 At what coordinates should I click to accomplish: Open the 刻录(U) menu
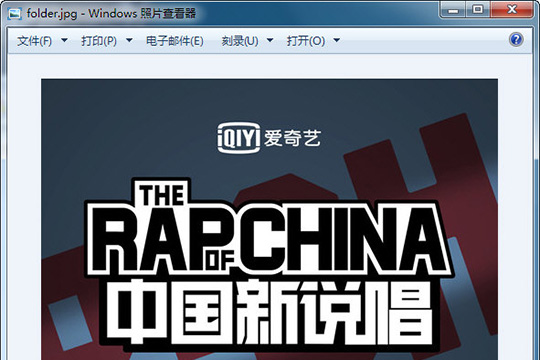tap(240, 41)
